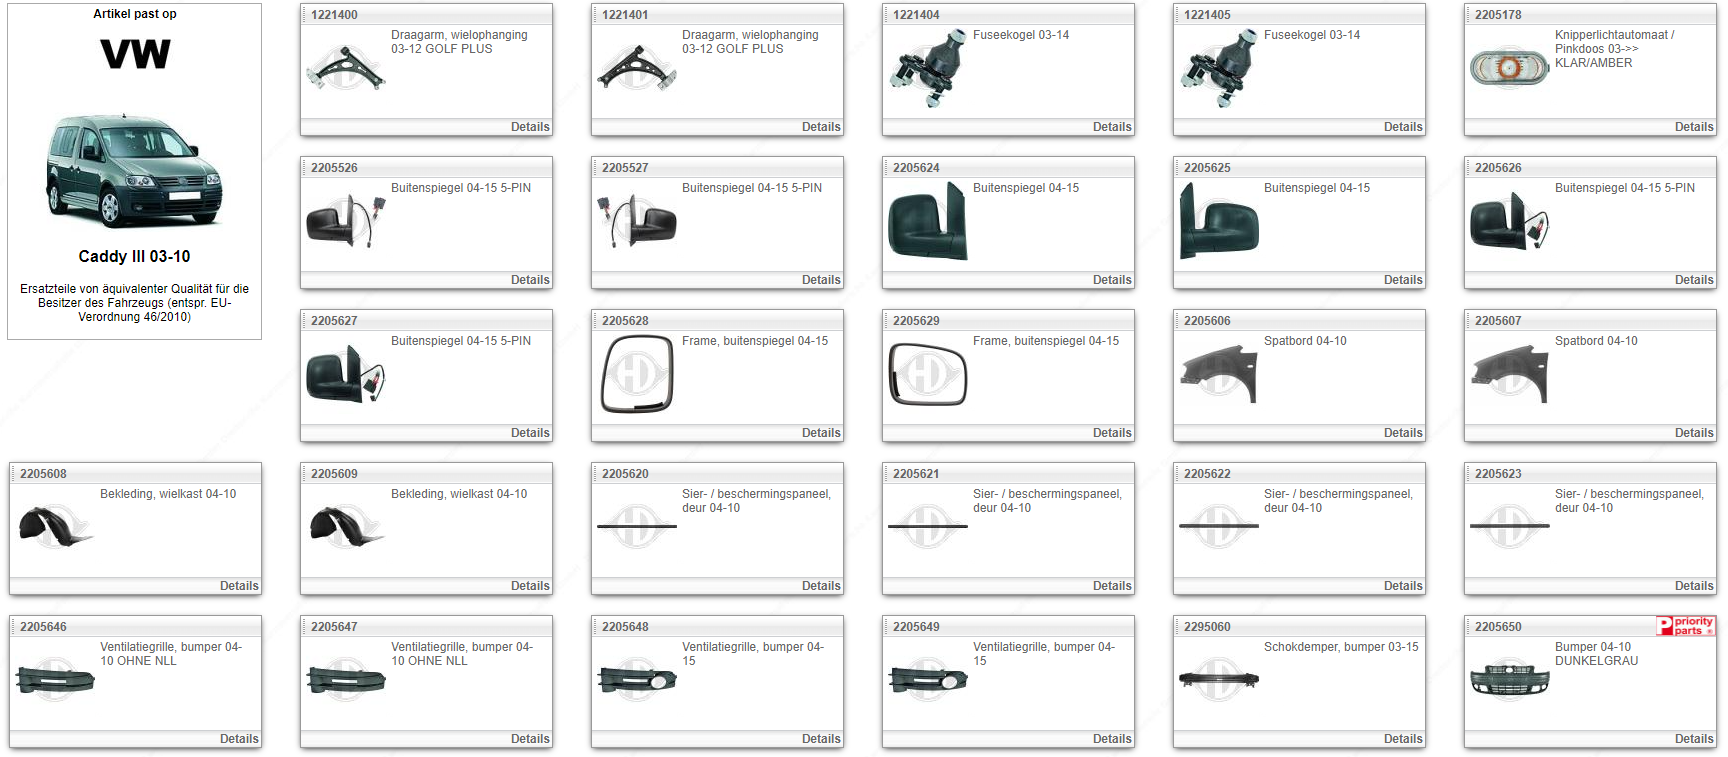The width and height of the screenshot is (1728, 757).
Task: Select the amber turn signal lamp image
Action: [1509, 69]
